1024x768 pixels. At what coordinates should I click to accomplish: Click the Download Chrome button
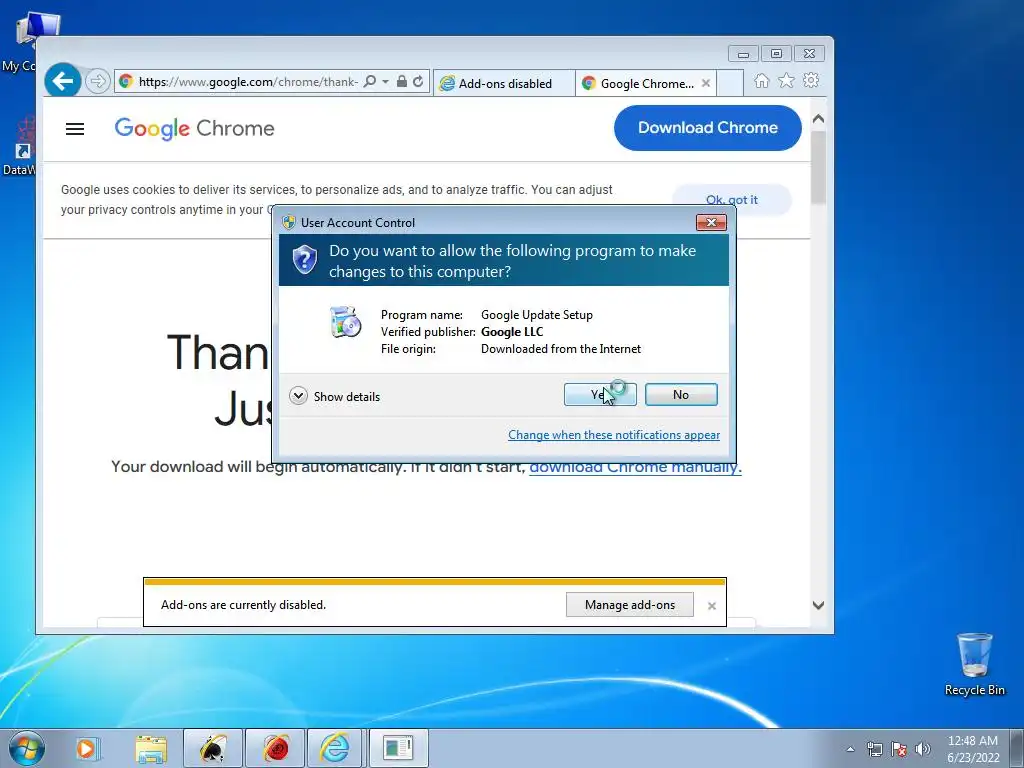707,128
